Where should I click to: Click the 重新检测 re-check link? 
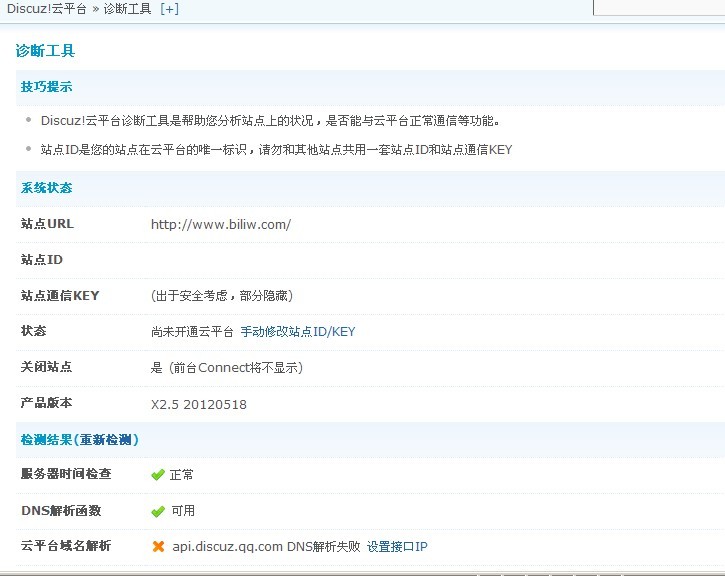(x=106, y=439)
